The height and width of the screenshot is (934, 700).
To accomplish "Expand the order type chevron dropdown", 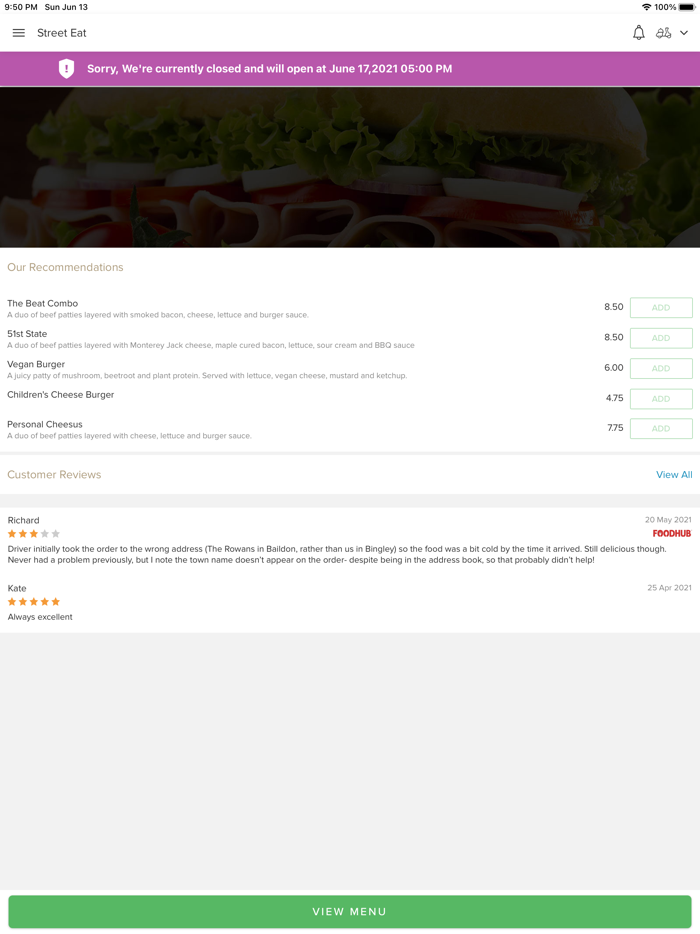I will [684, 33].
